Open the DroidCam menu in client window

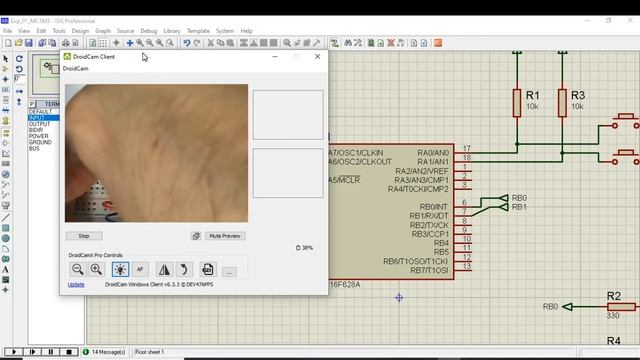76,69
